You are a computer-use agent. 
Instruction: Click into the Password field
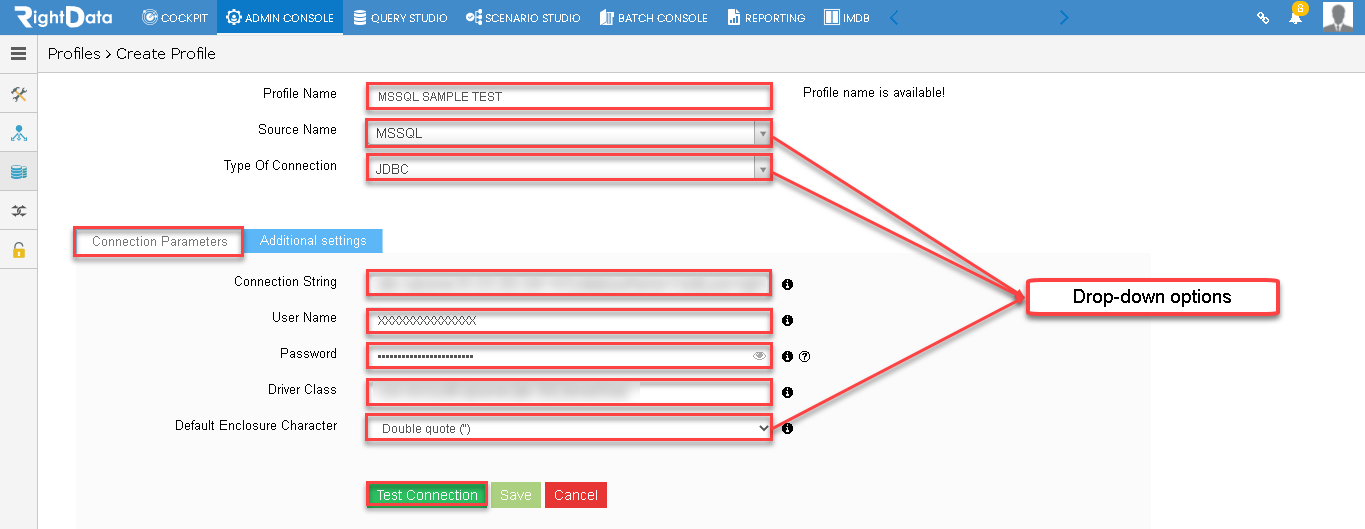click(569, 356)
